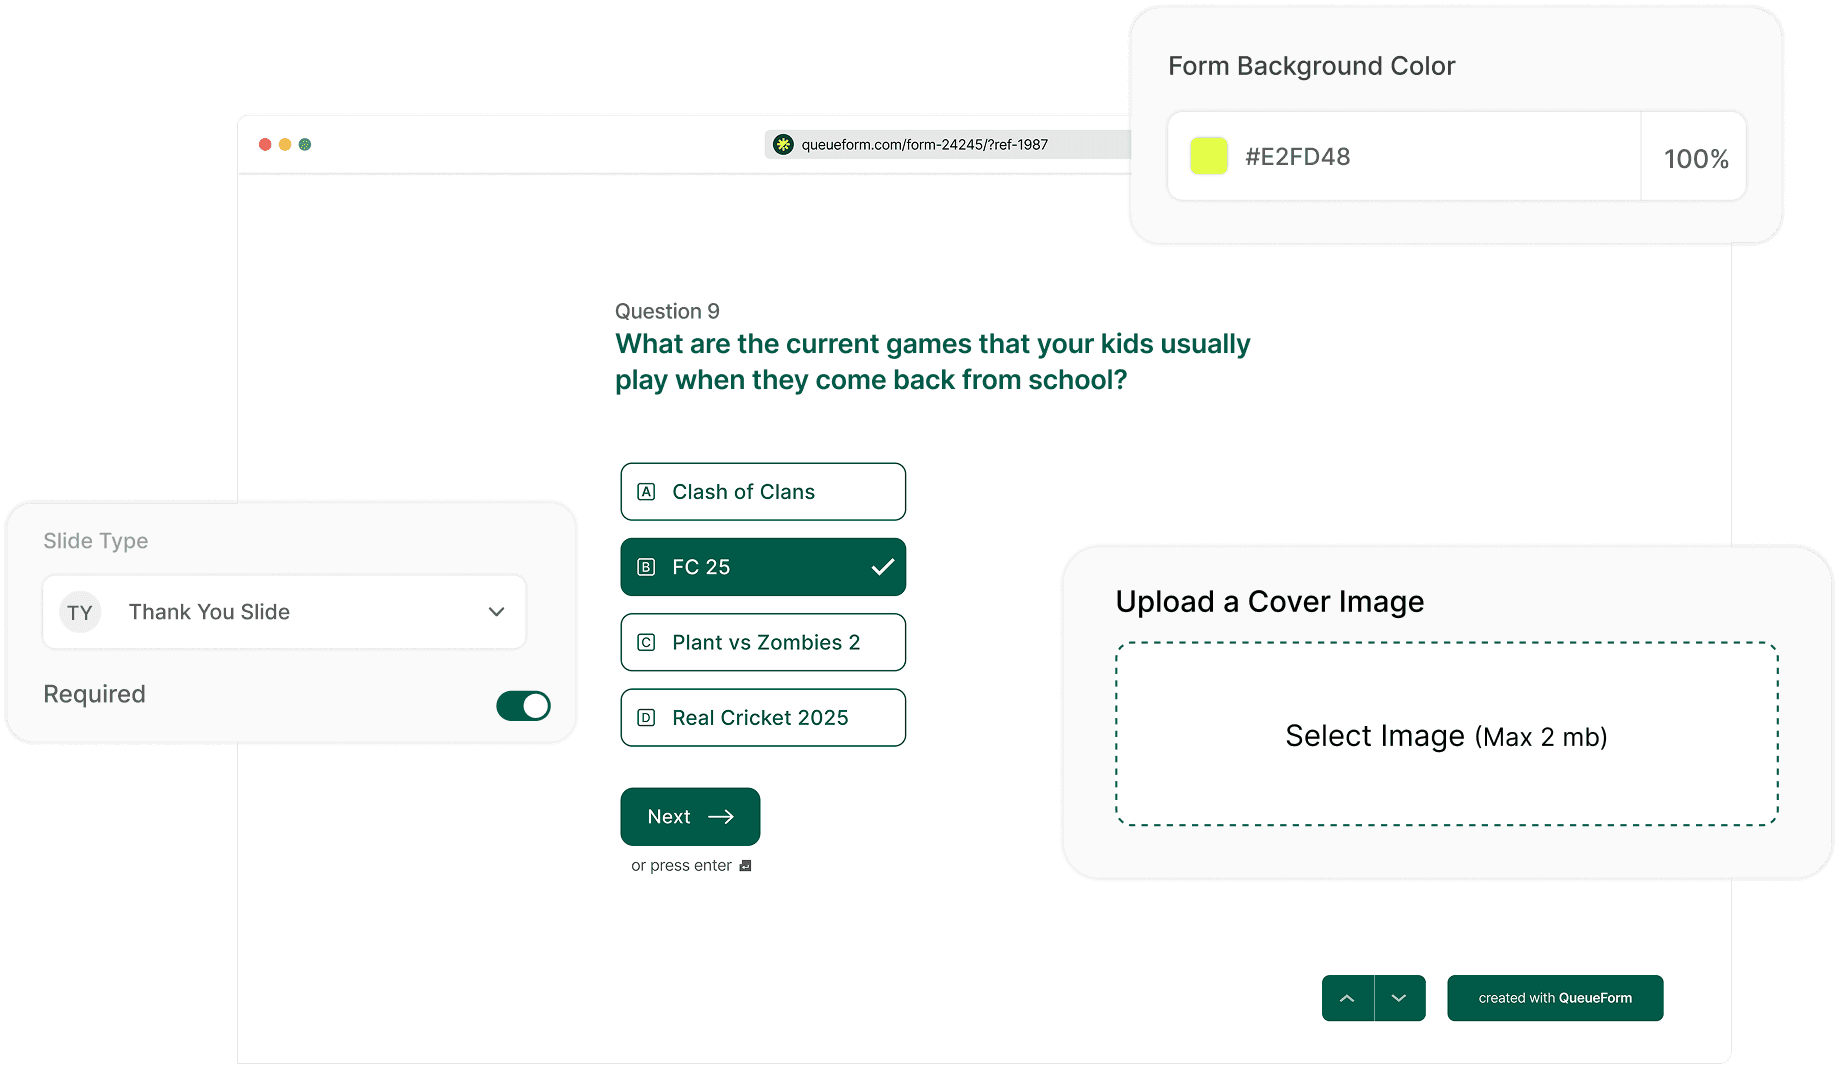
Task: Click the Select Image upload area
Action: tap(1447, 734)
